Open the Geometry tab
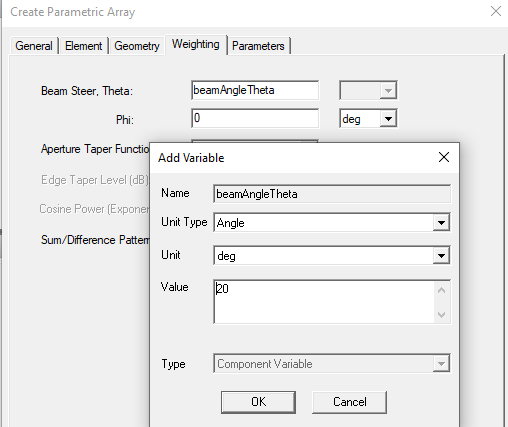The width and height of the screenshot is (508, 427). click(137, 46)
